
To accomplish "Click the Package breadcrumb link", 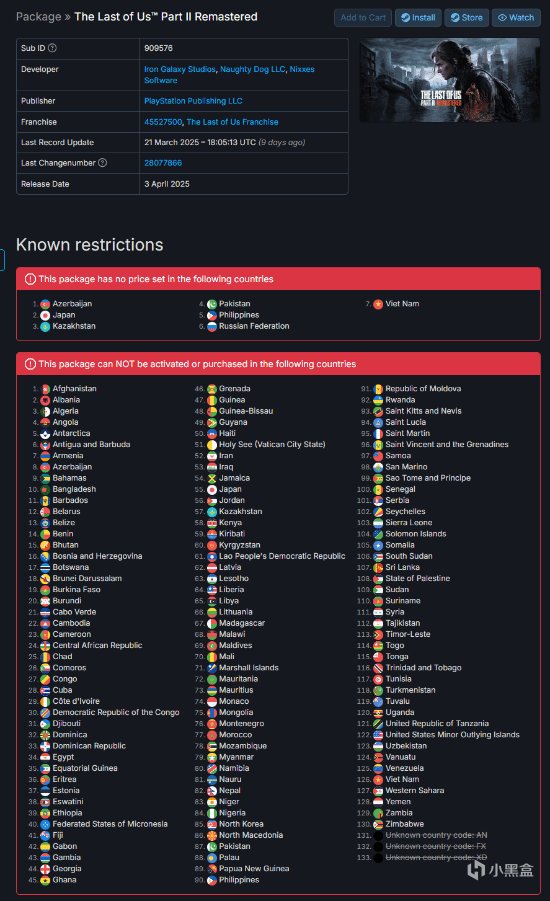I will pyautogui.click(x=39, y=17).
